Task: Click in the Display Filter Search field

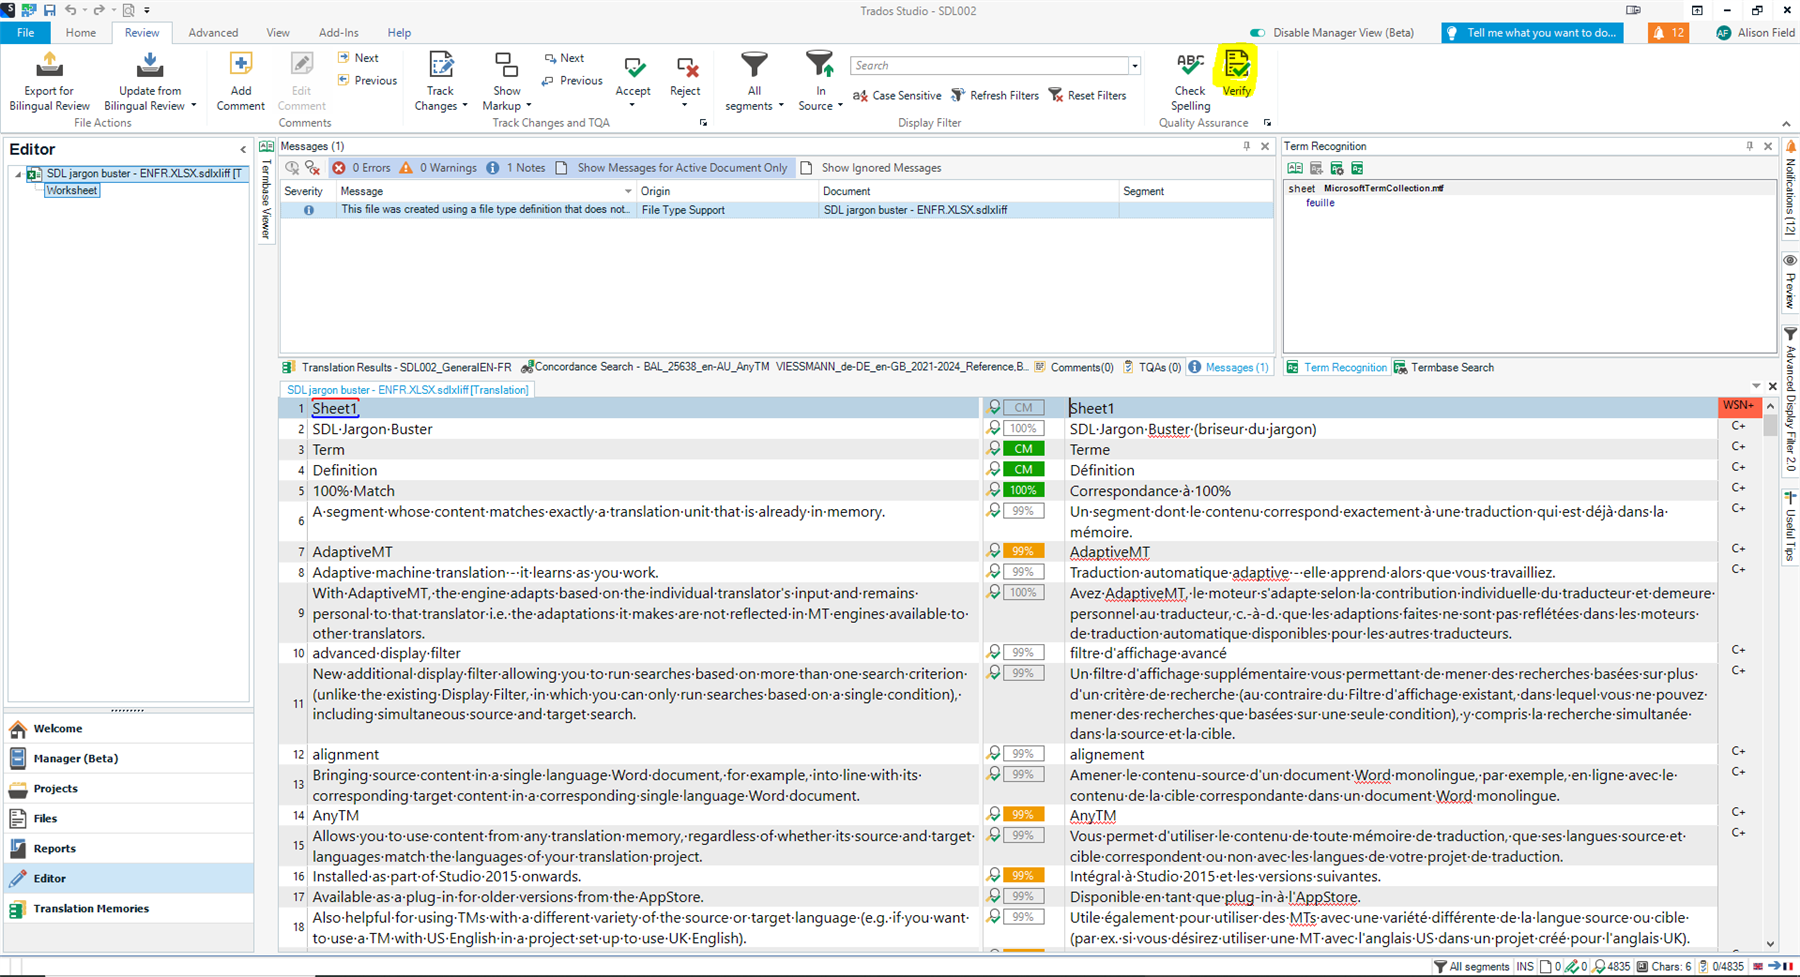Action: tap(989, 66)
